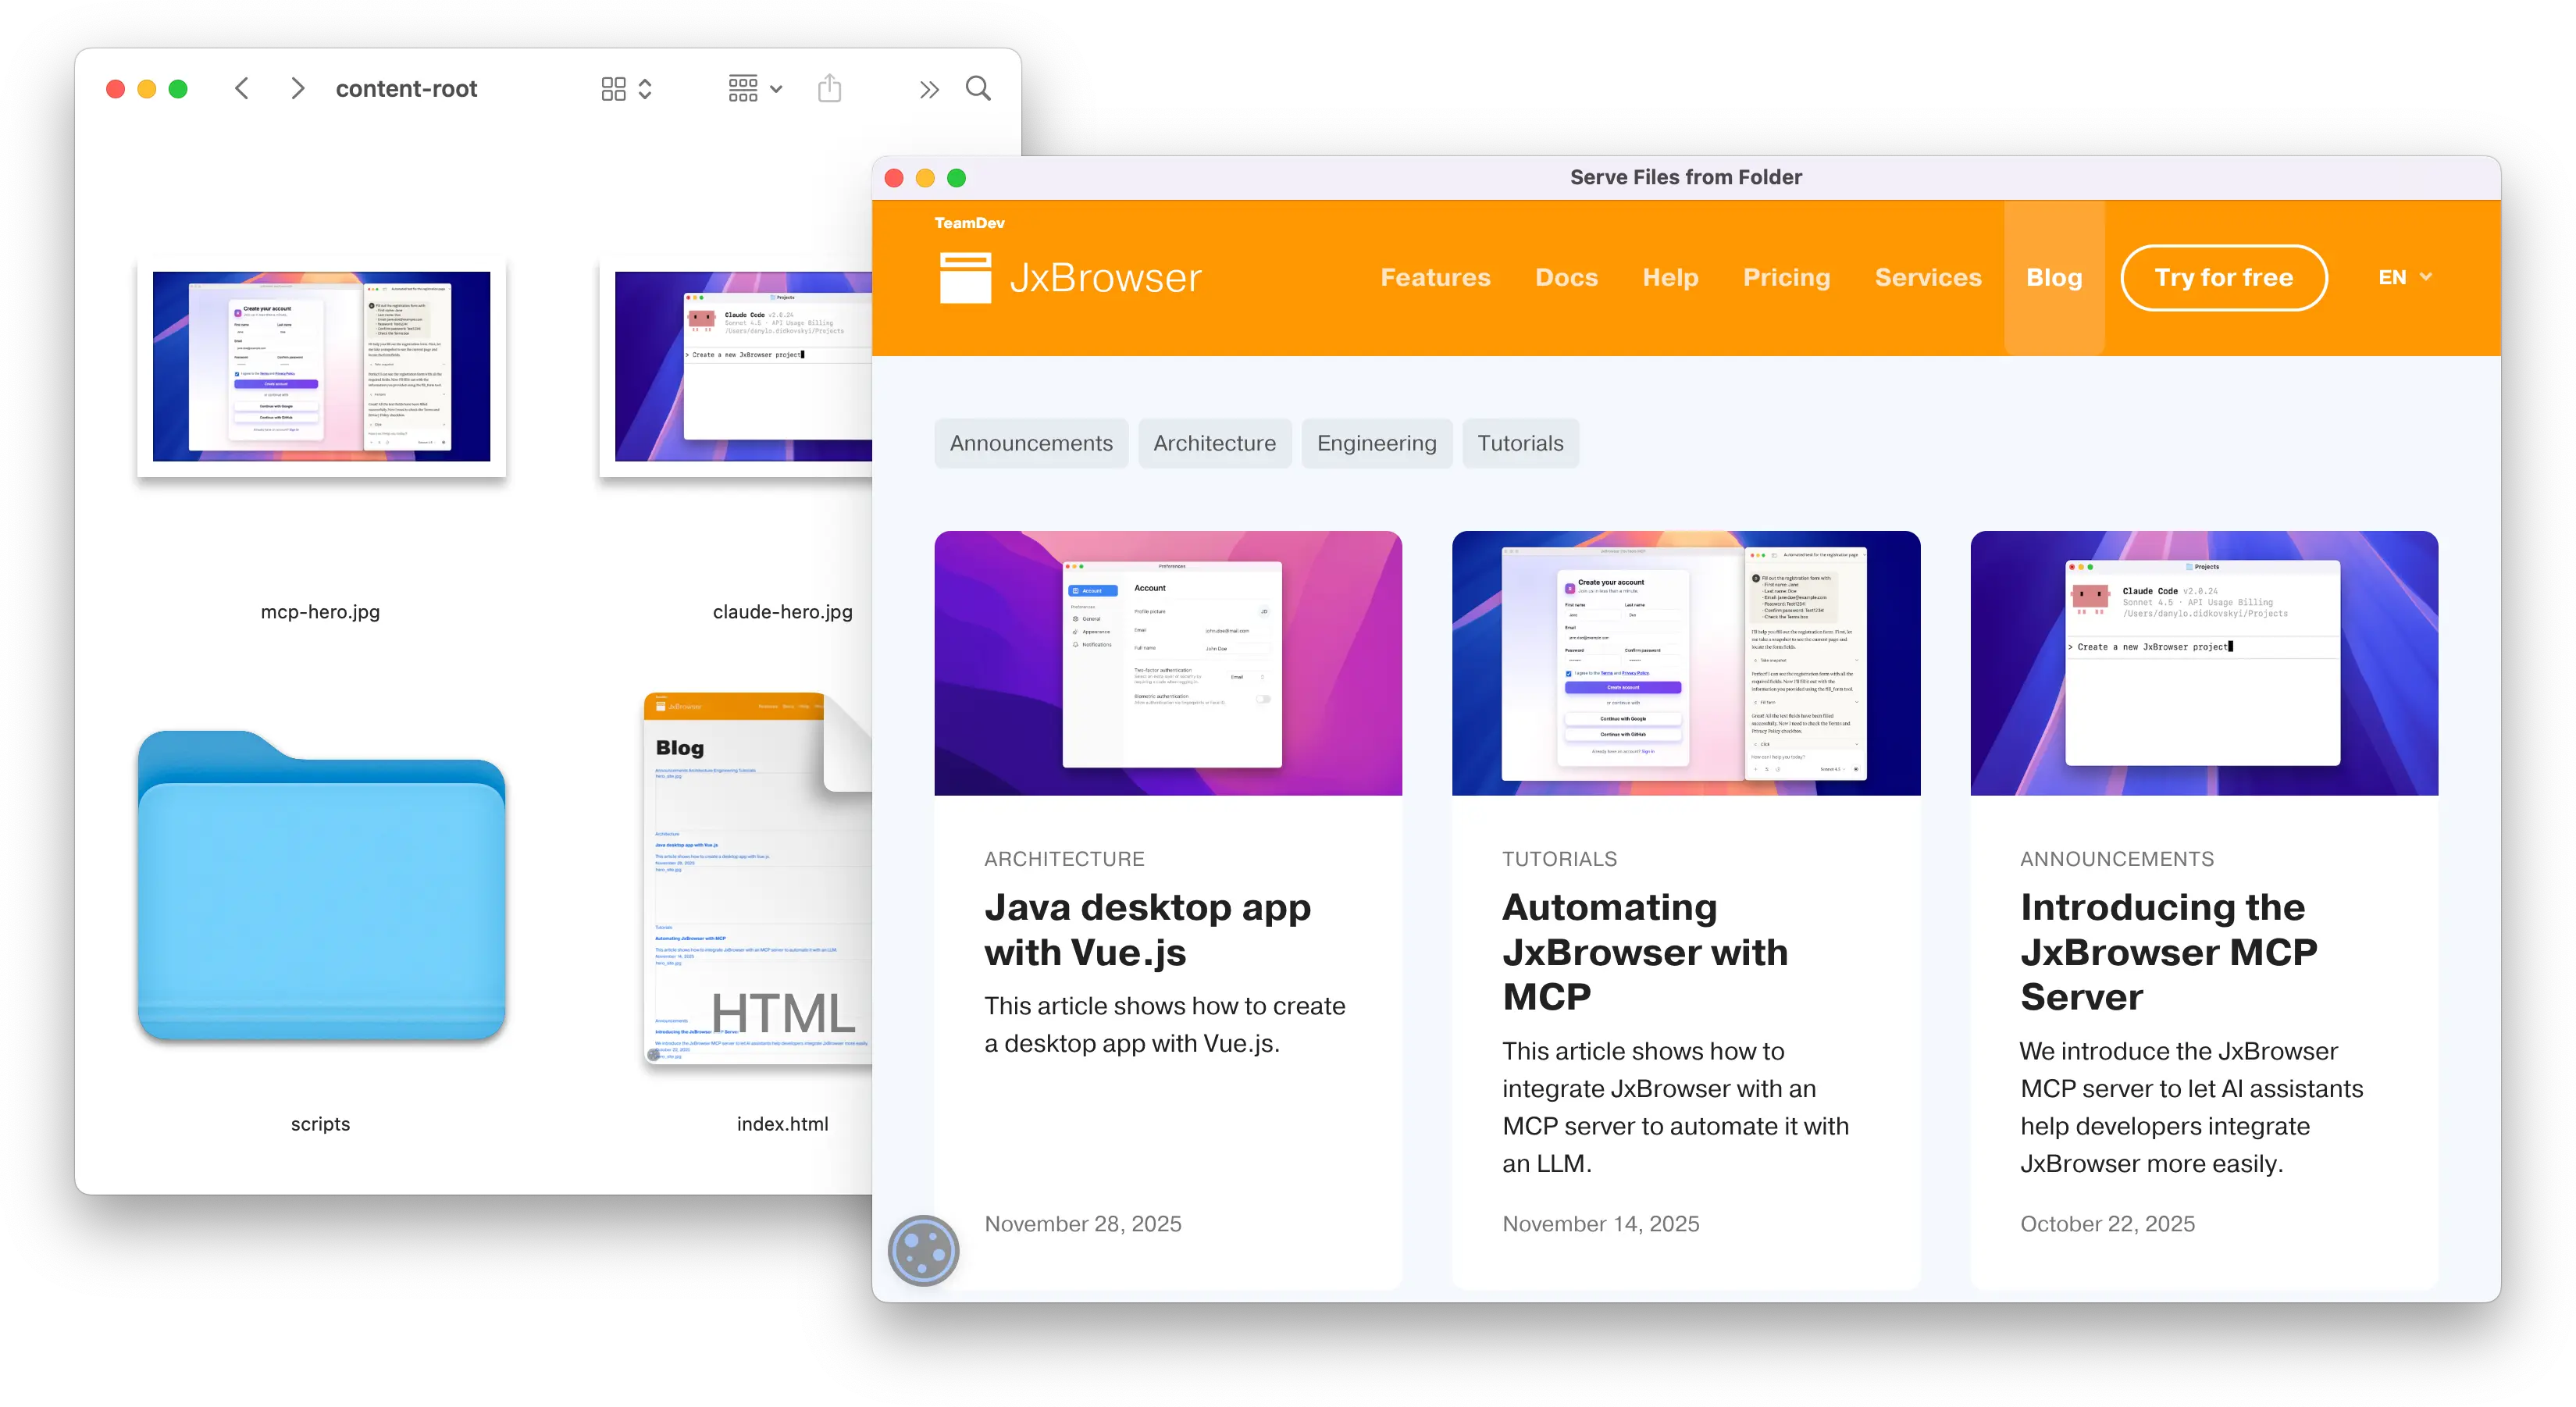Image resolution: width=2576 pixels, height=1407 pixels.
Task: Toggle the Announcements category filter
Action: [1031, 443]
